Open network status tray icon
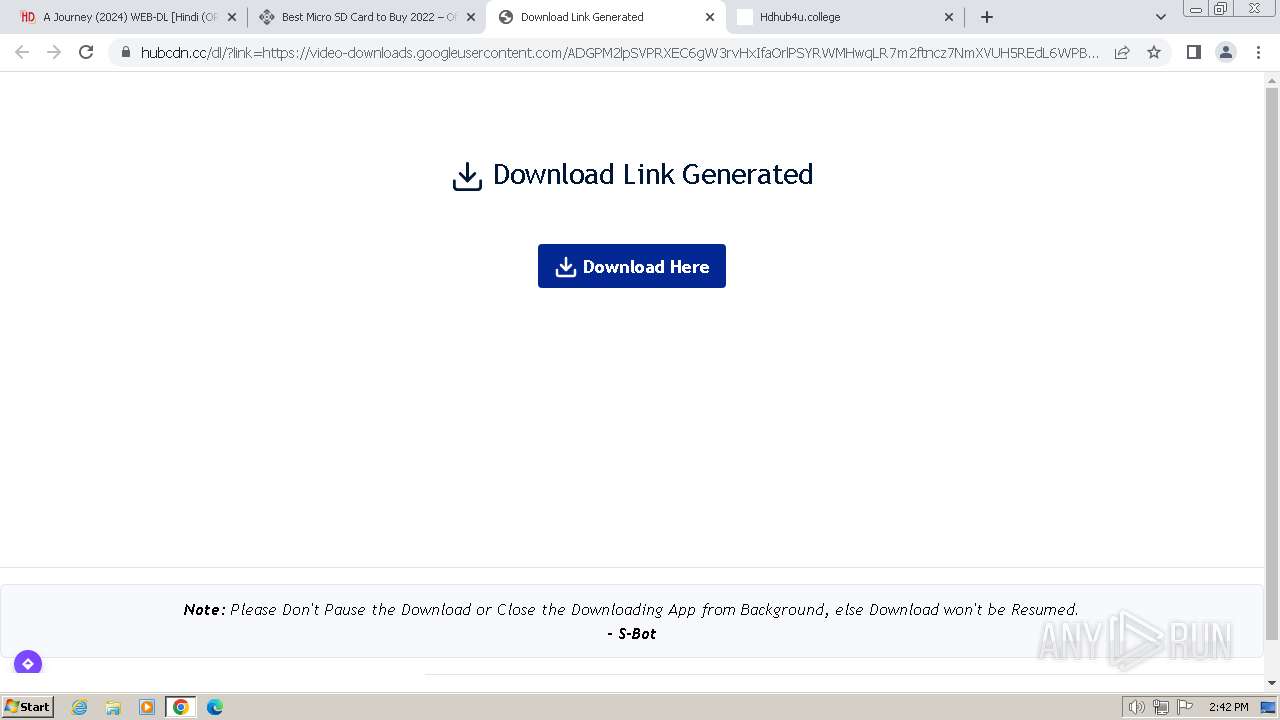The width and height of the screenshot is (1280, 720). coord(1160,707)
